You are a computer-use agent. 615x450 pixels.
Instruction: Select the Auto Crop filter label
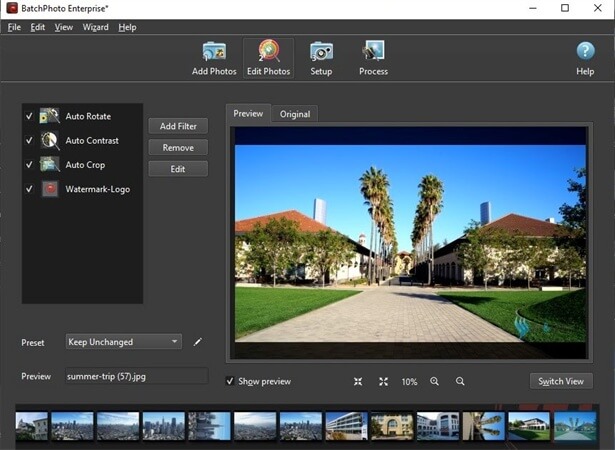tap(85, 165)
